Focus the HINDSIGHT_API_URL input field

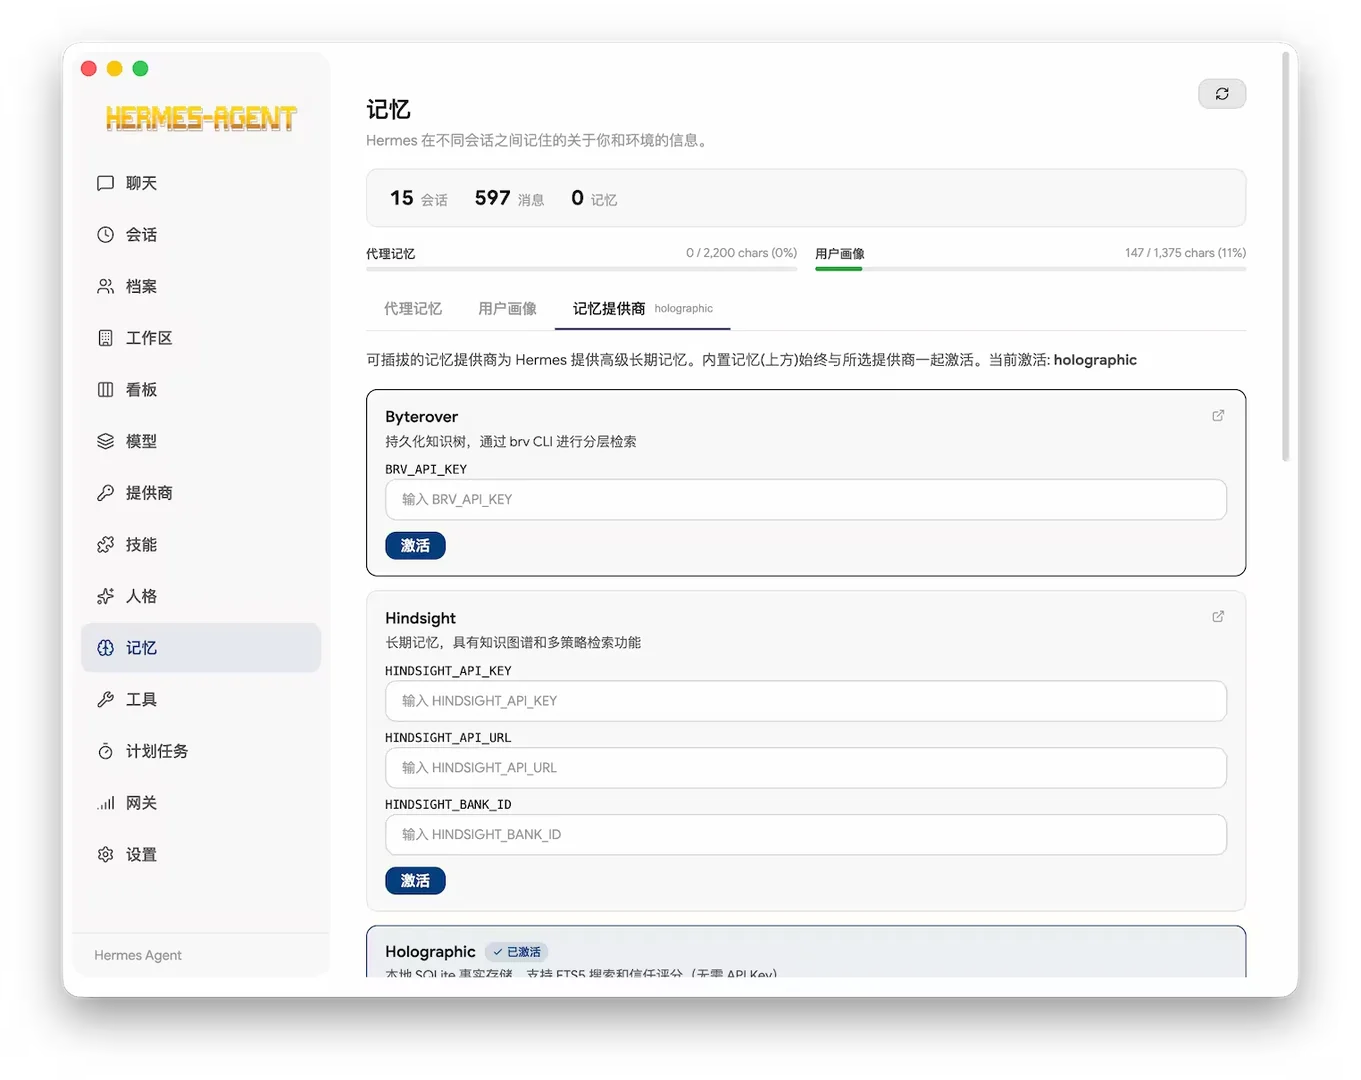pyautogui.click(x=806, y=768)
